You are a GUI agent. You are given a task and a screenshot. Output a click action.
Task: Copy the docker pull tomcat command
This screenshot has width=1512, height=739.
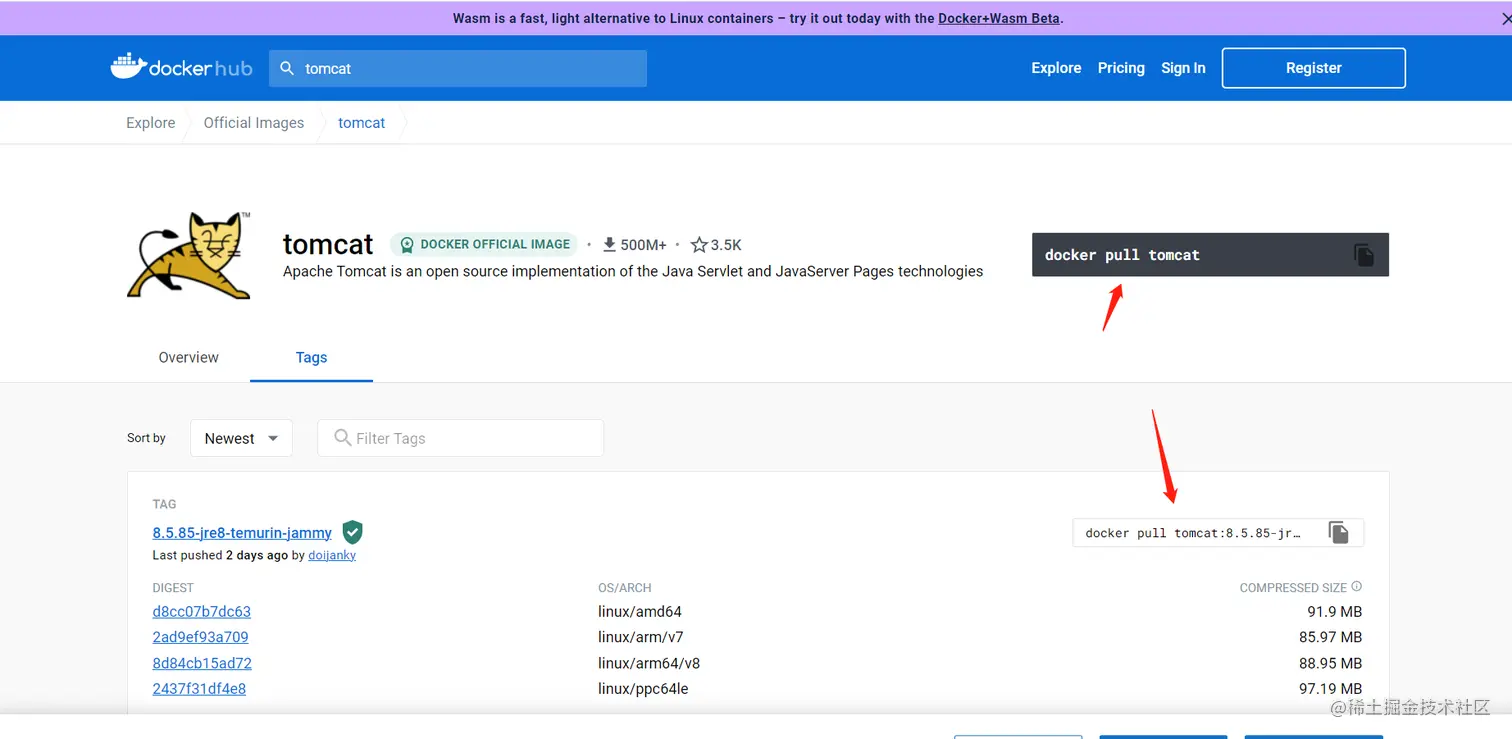tap(1364, 255)
